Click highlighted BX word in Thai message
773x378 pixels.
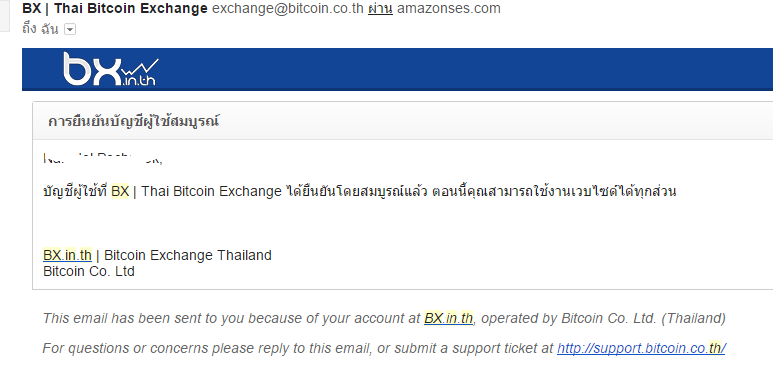click(x=120, y=191)
